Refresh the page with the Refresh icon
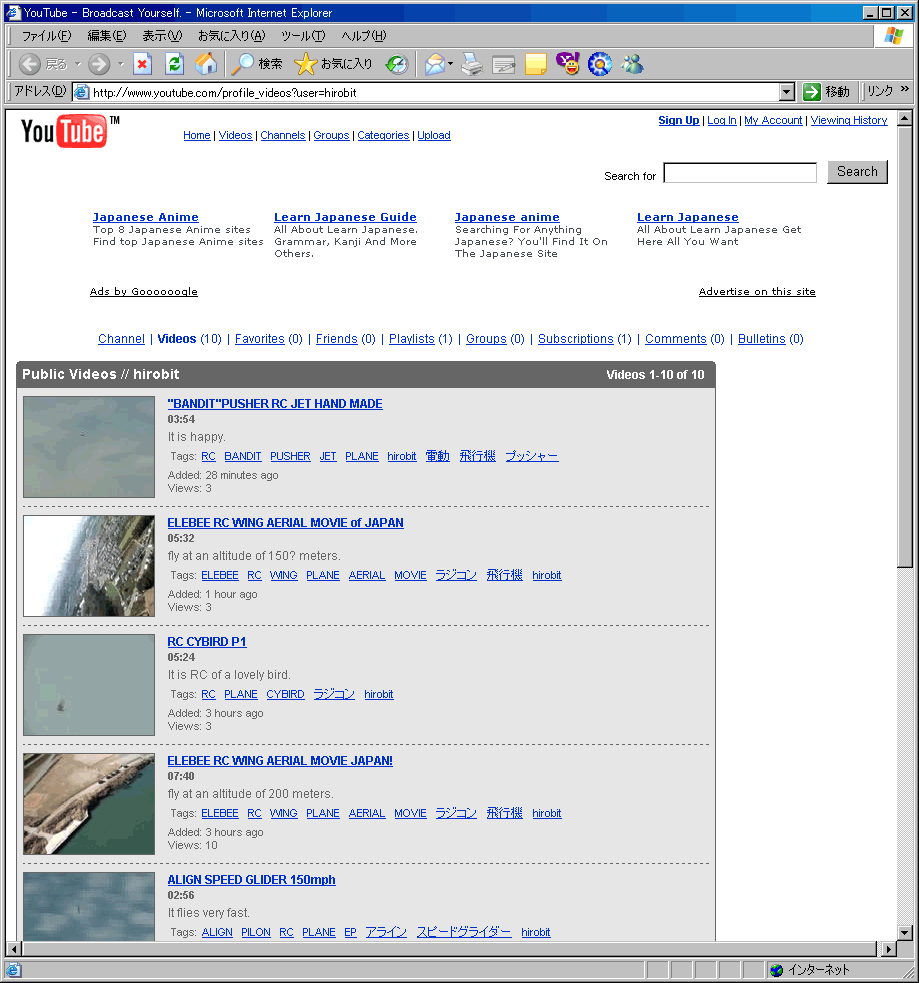This screenshot has width=919, height=983. pyautogui.click(x=174, y=64)
